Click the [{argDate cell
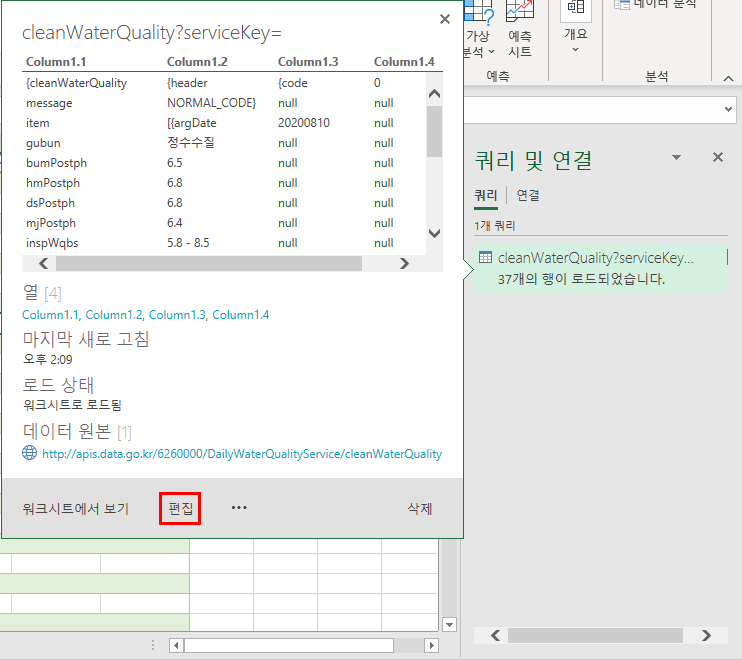 pyautogui.click(x=192, y=123)
